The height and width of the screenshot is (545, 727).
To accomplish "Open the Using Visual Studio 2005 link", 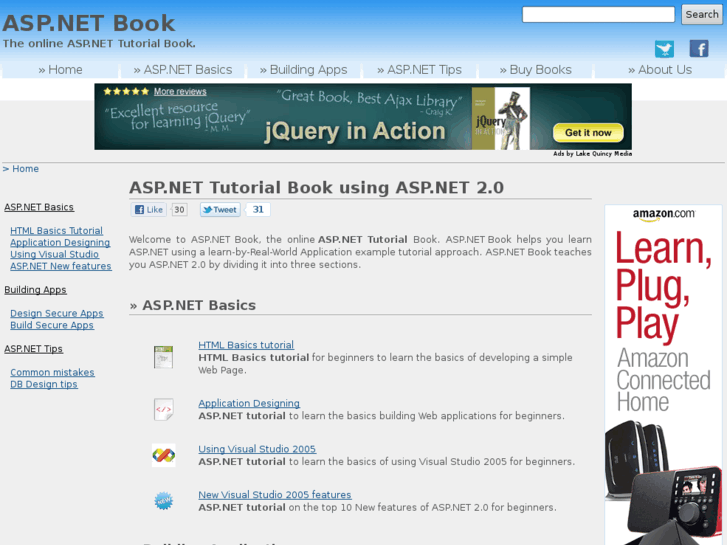I will [x=257, y=449].
